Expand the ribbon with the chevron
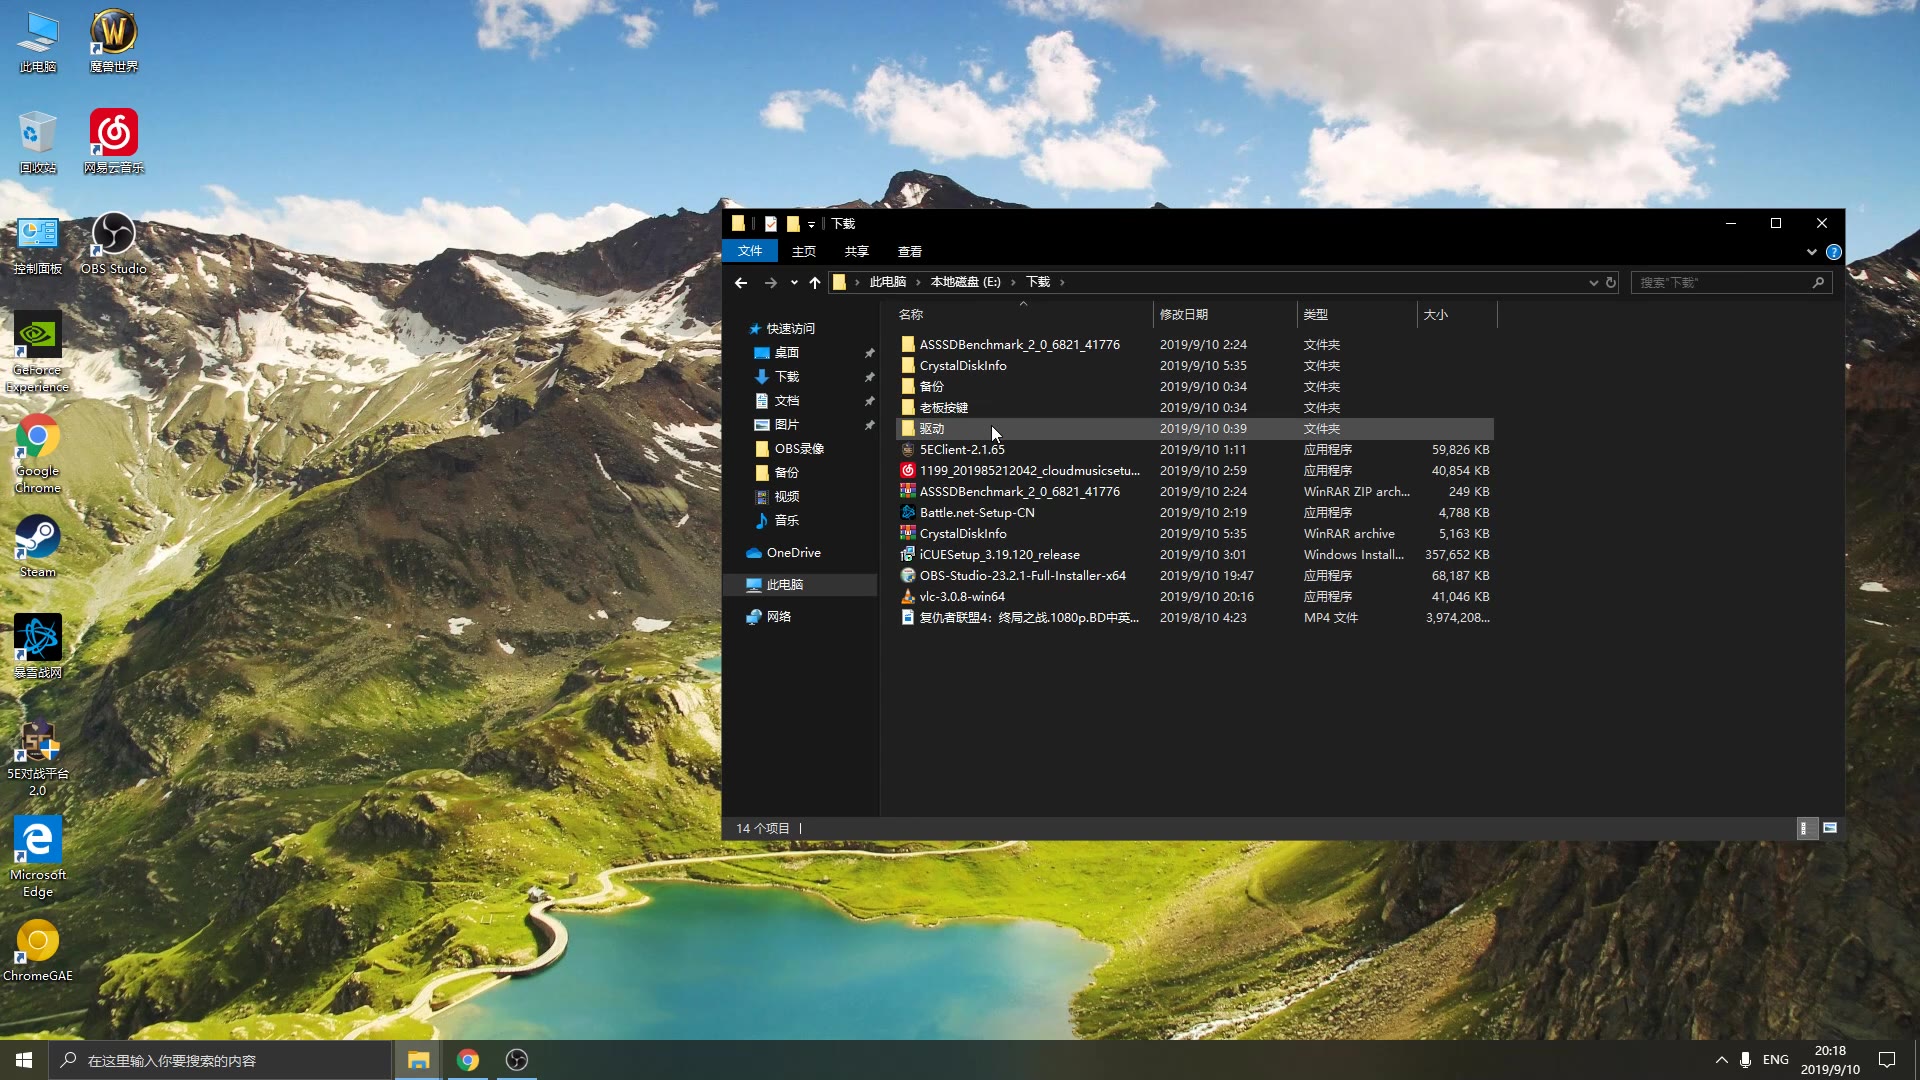 [x=1811, y=252]
